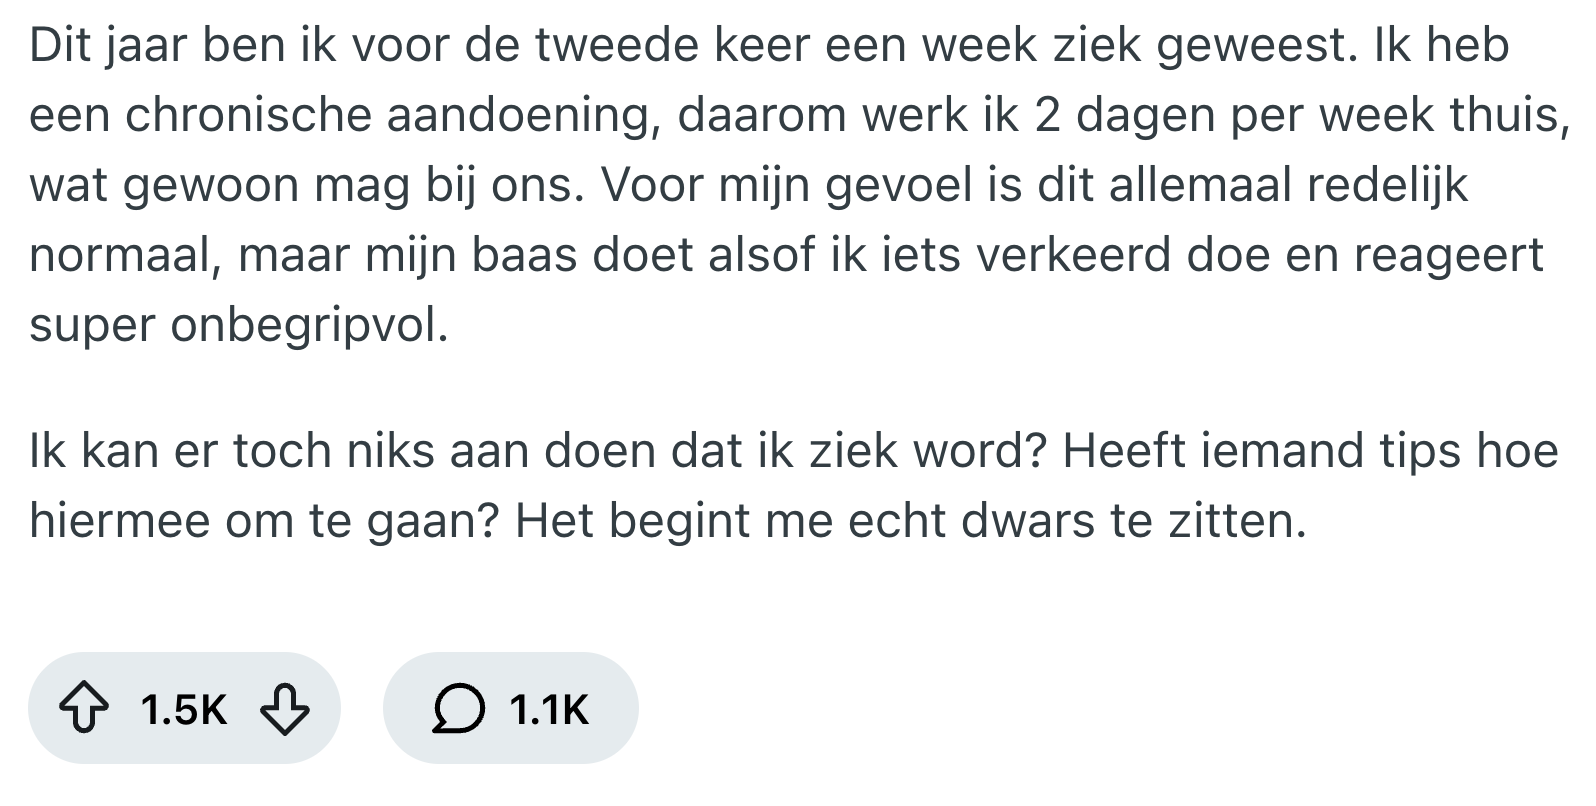Upvote the post with the up arrow
Image resolution: width=1596 pixels, height=806 pixels.
click(x=84, y=709)
